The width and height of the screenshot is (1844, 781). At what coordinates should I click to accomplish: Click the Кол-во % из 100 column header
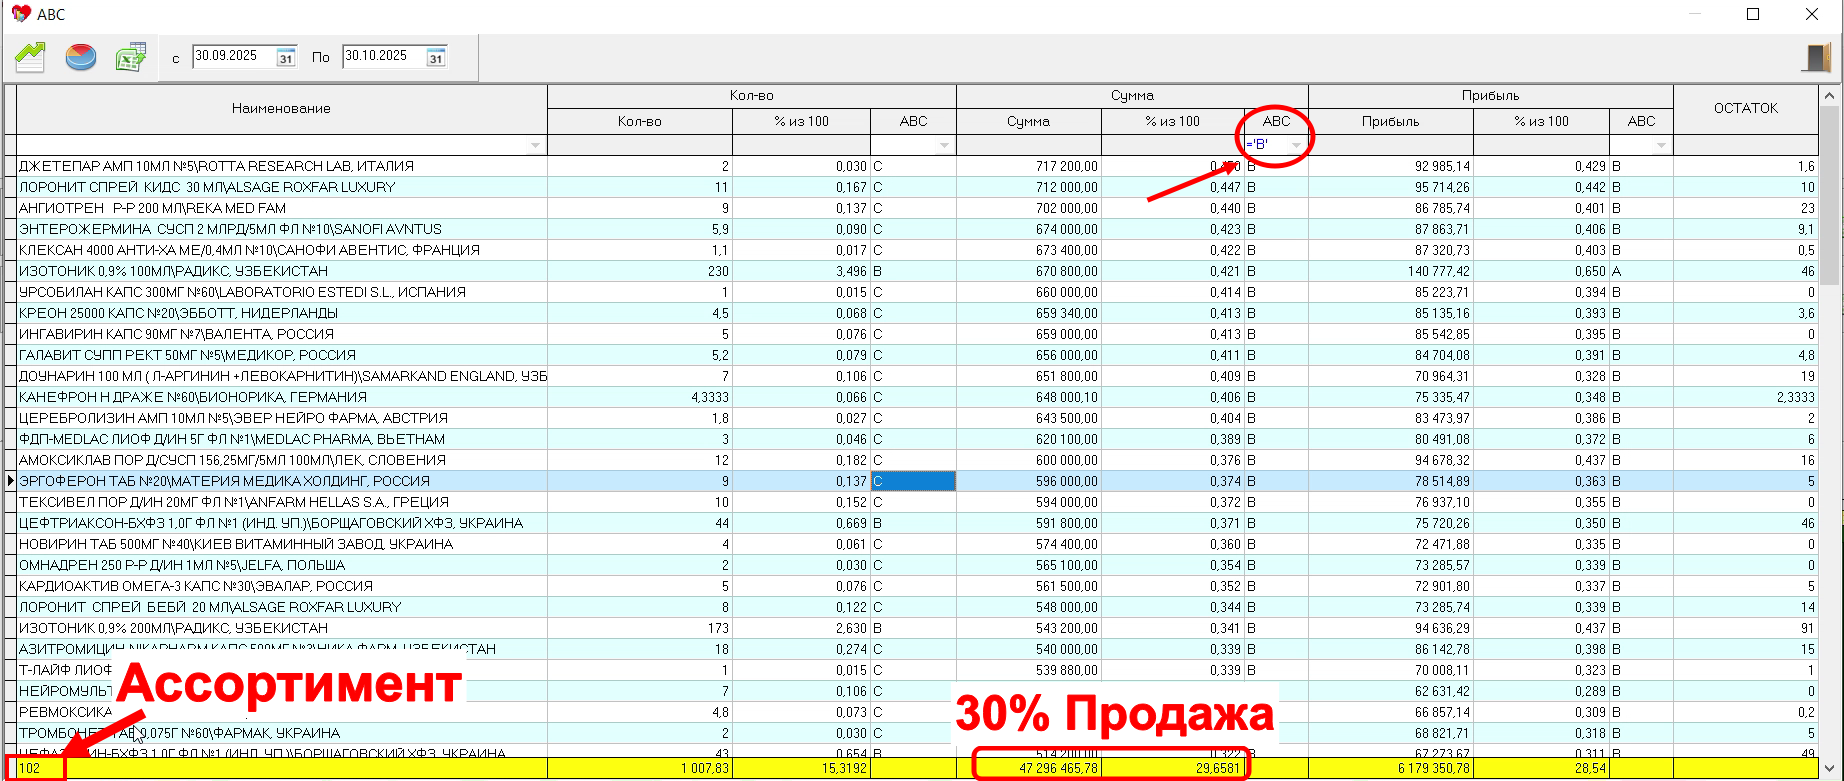coord(802,121)
